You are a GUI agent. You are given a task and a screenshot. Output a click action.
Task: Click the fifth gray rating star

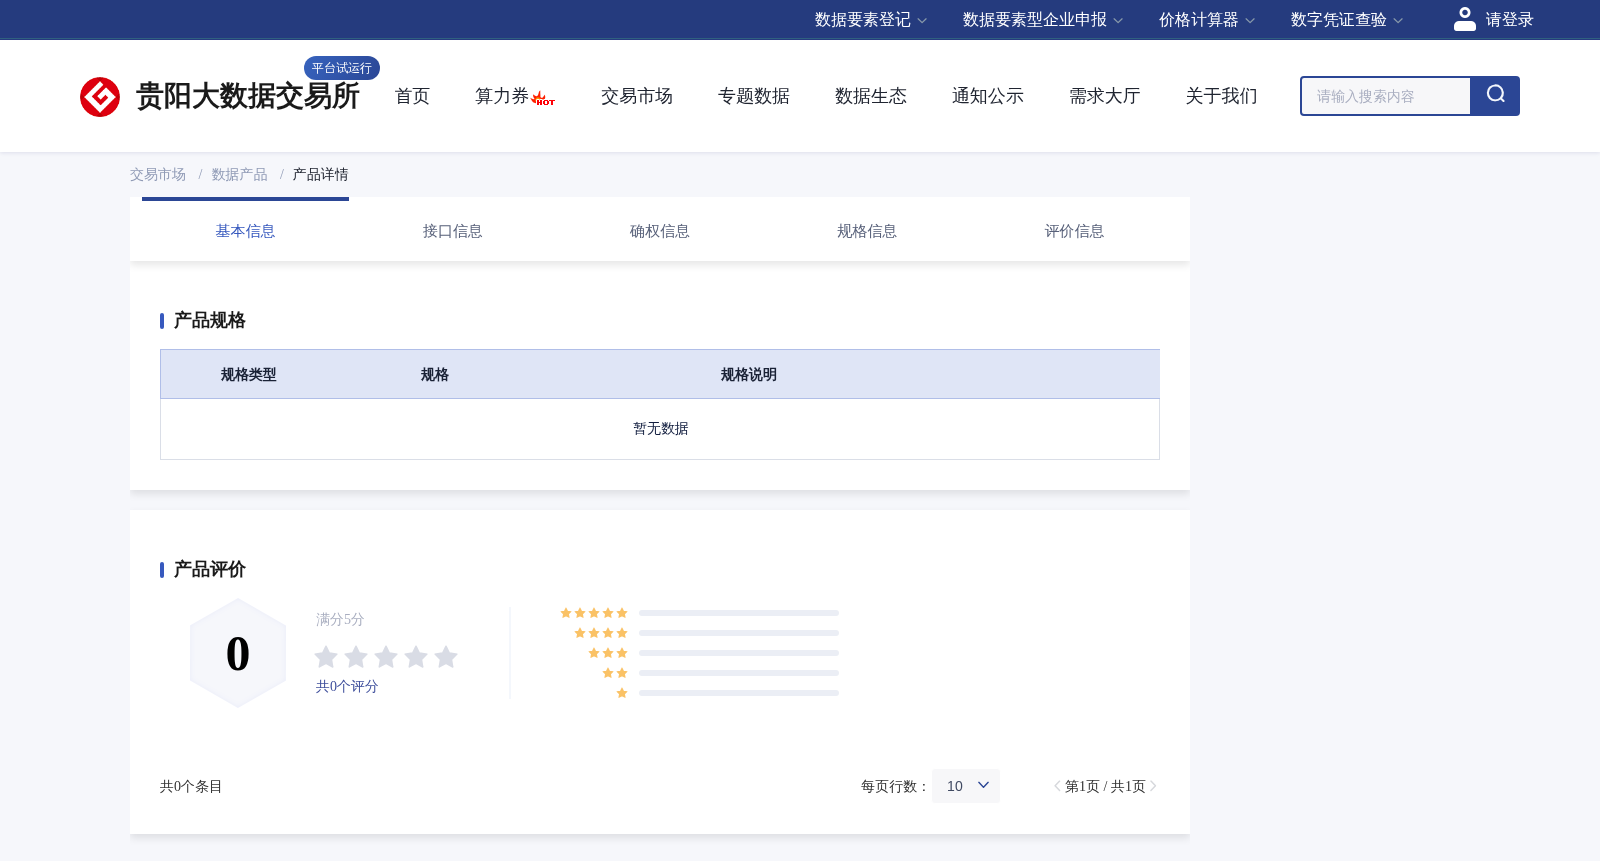(x=446, y=657)
